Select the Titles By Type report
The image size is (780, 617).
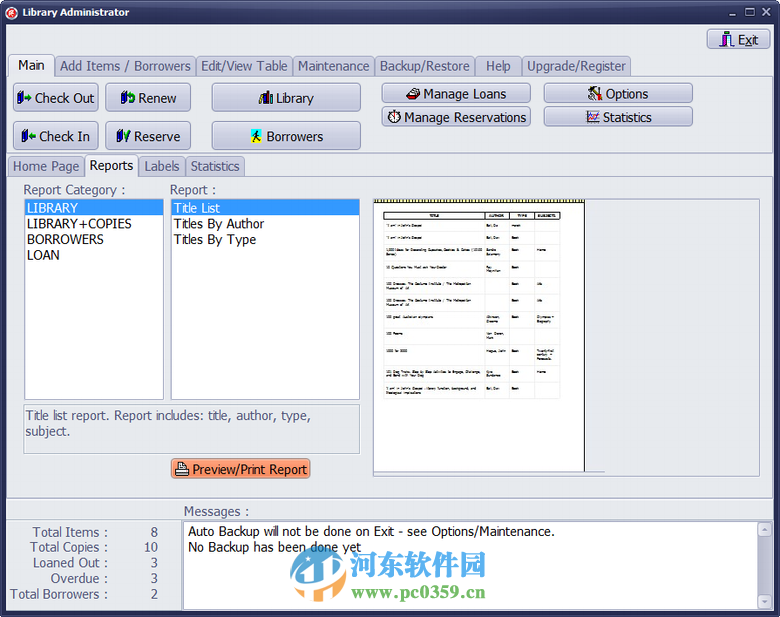[265, 239]
